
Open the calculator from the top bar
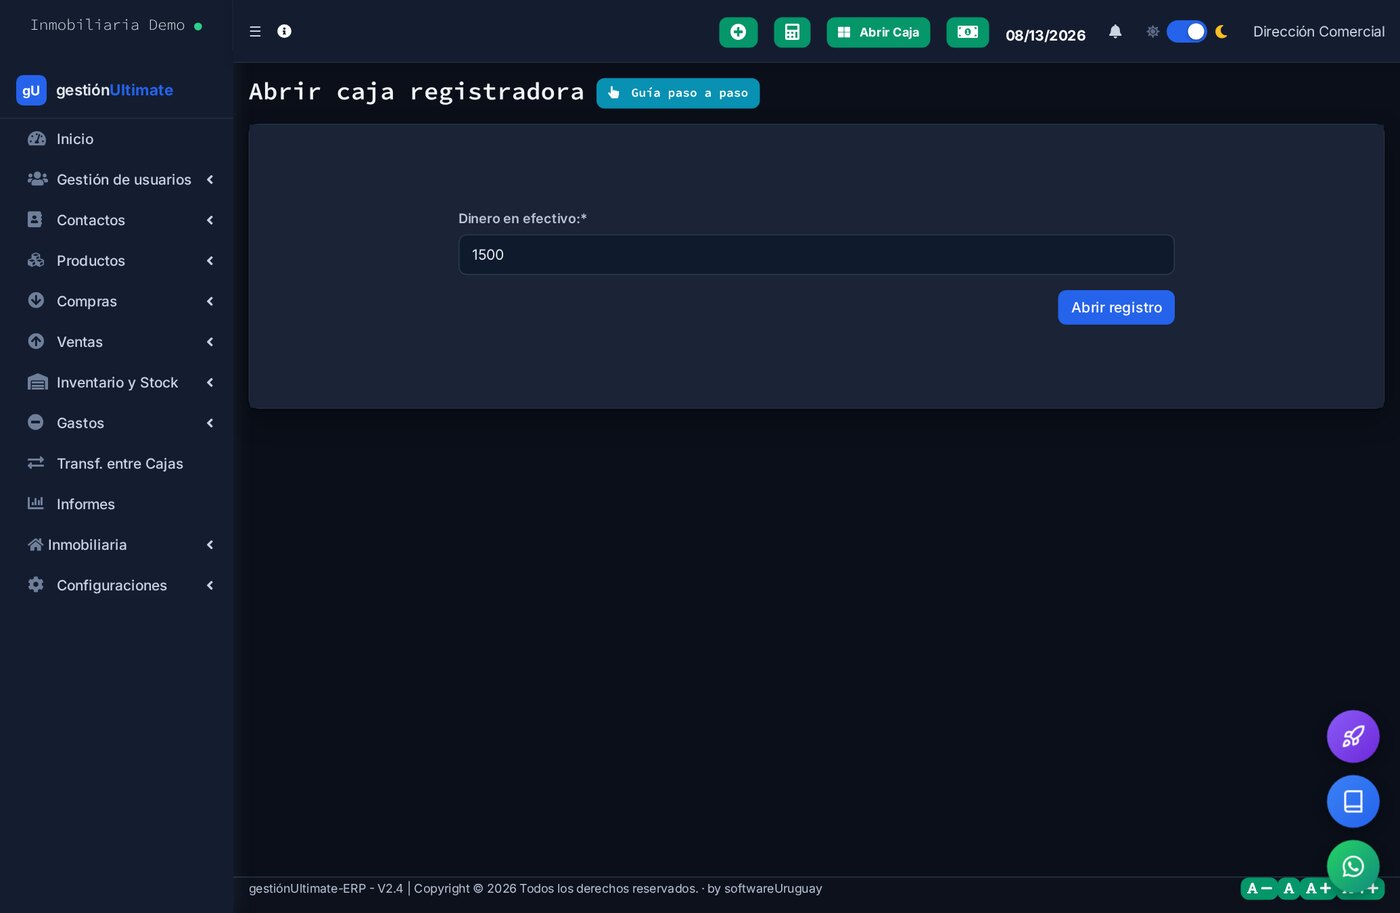pyautogui.click(x=792, y=32)
